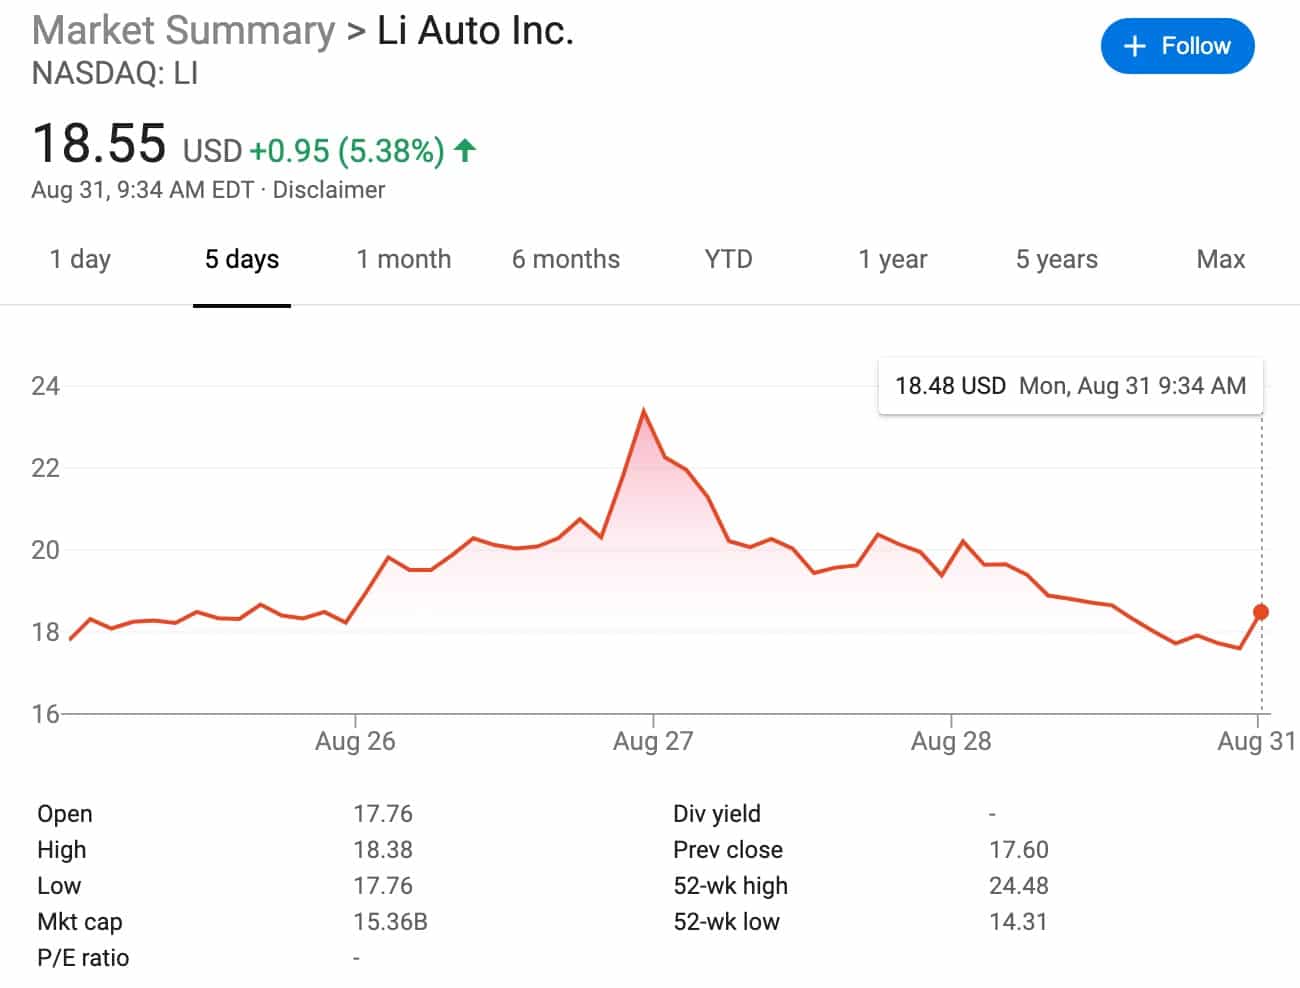Click the green upward price arrow icon
The width and height of the screenshot is (1300, 988).
click(x=464, y=150)
